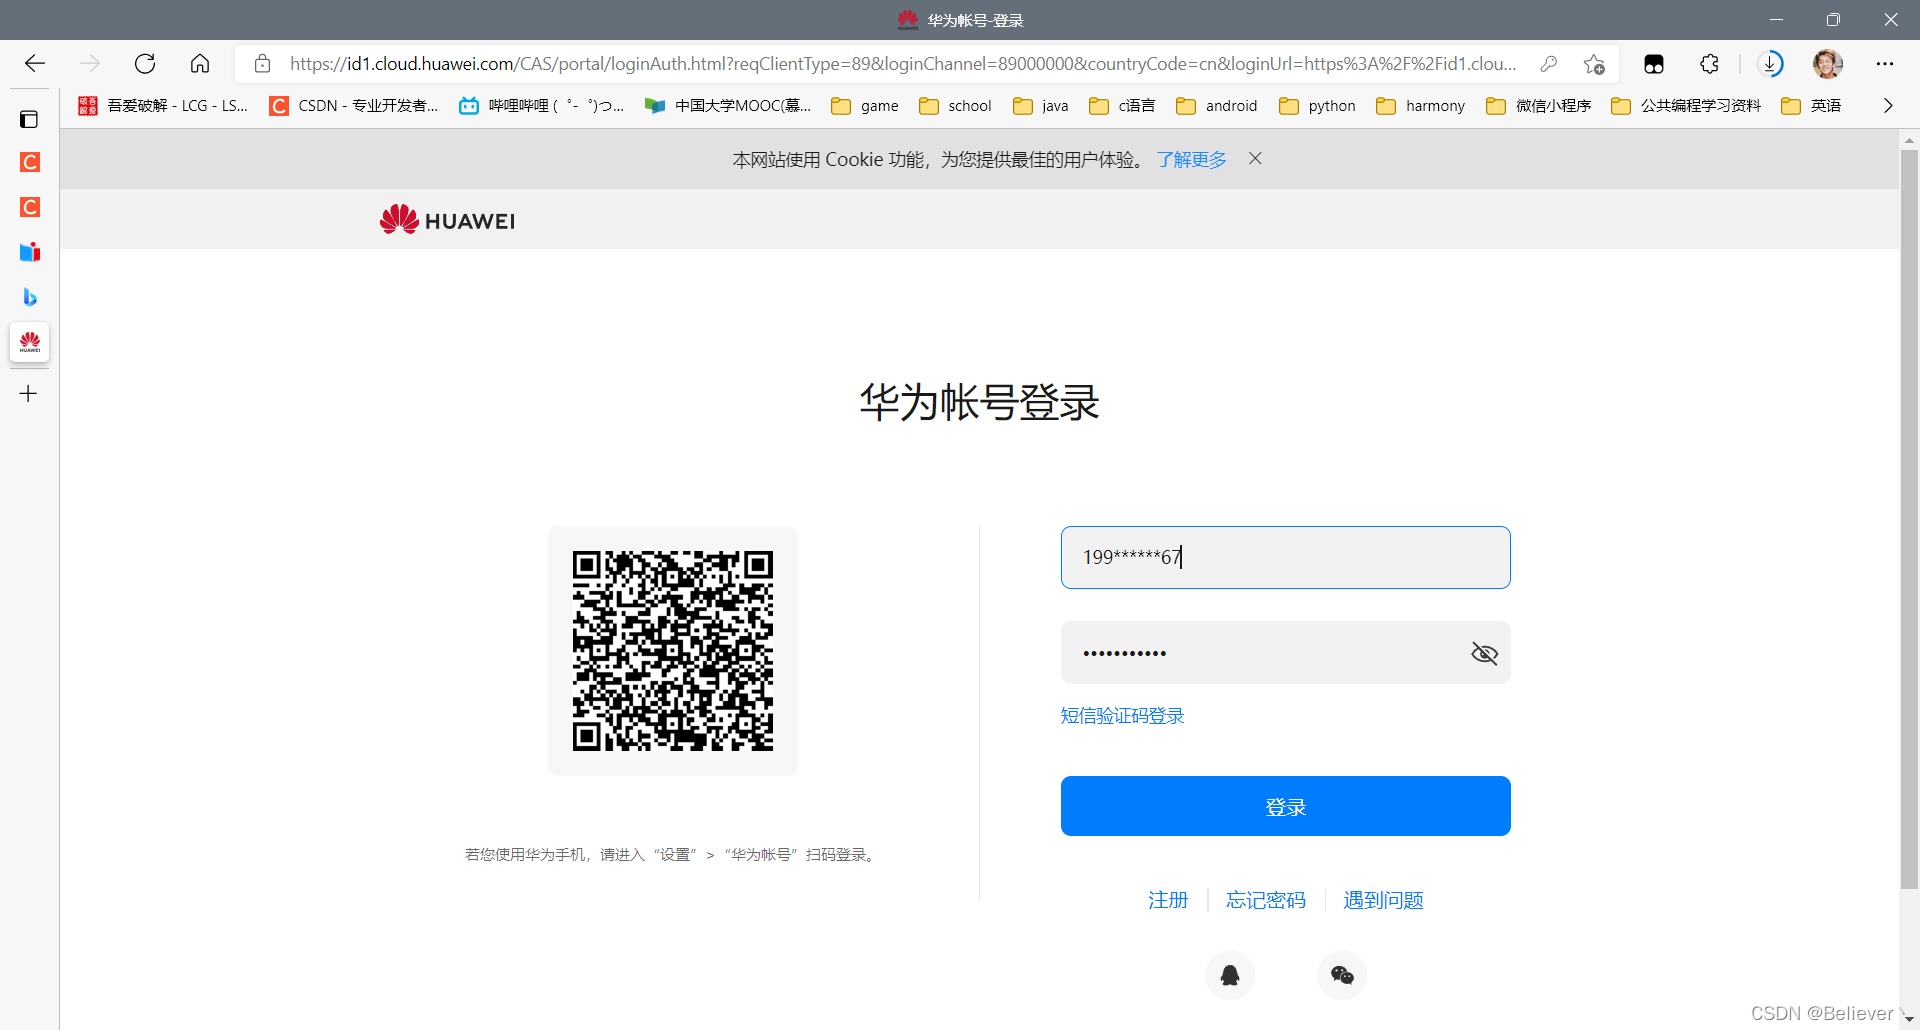Open the Downloads panel
The image size is (1920, 1030).
click(1770, 64)
